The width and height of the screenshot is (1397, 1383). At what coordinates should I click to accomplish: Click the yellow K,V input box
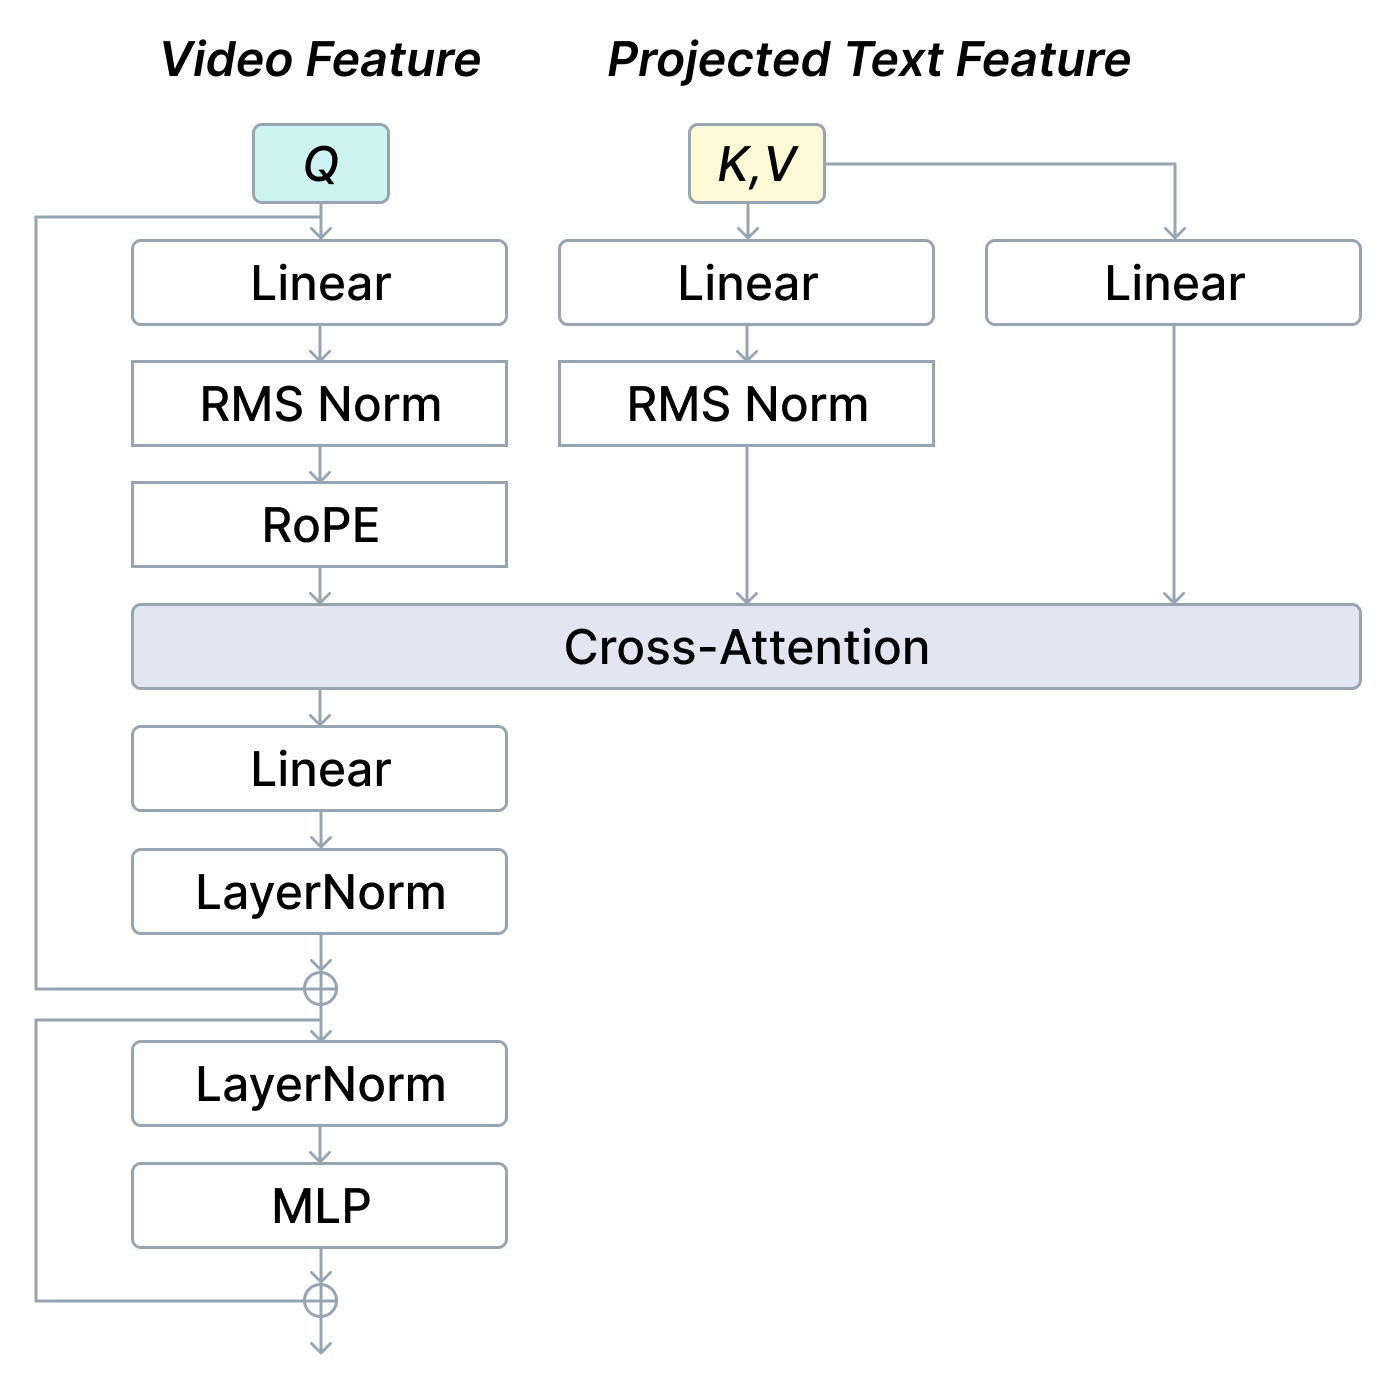(757, 164)
